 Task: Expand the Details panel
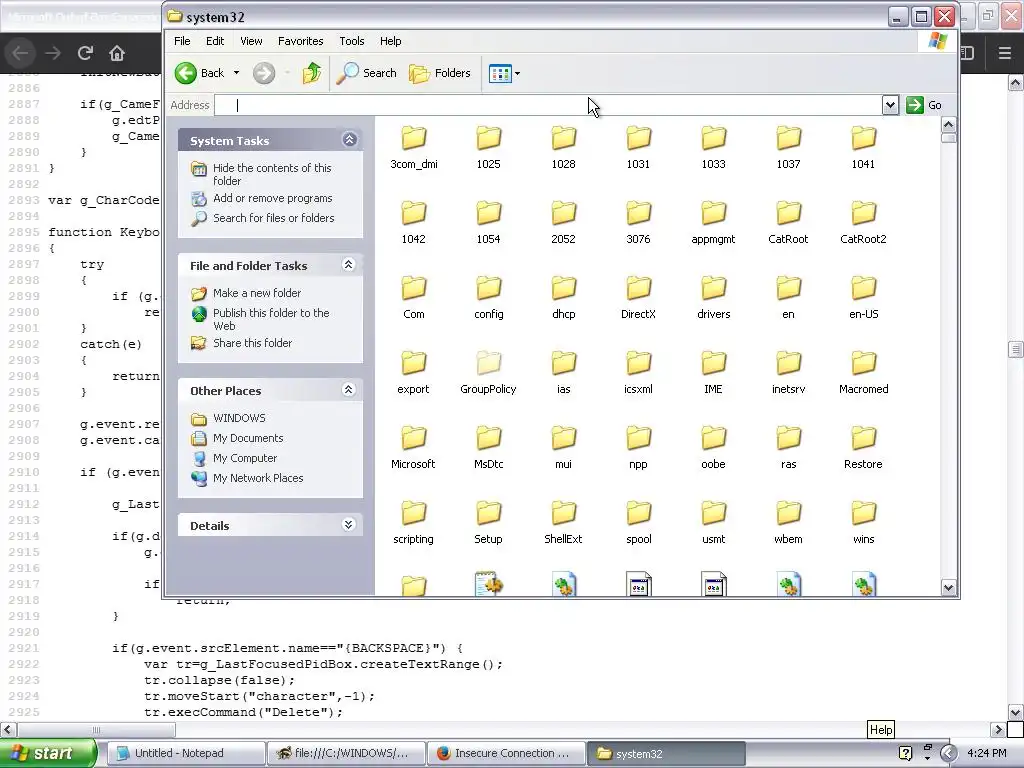(349, 524)
